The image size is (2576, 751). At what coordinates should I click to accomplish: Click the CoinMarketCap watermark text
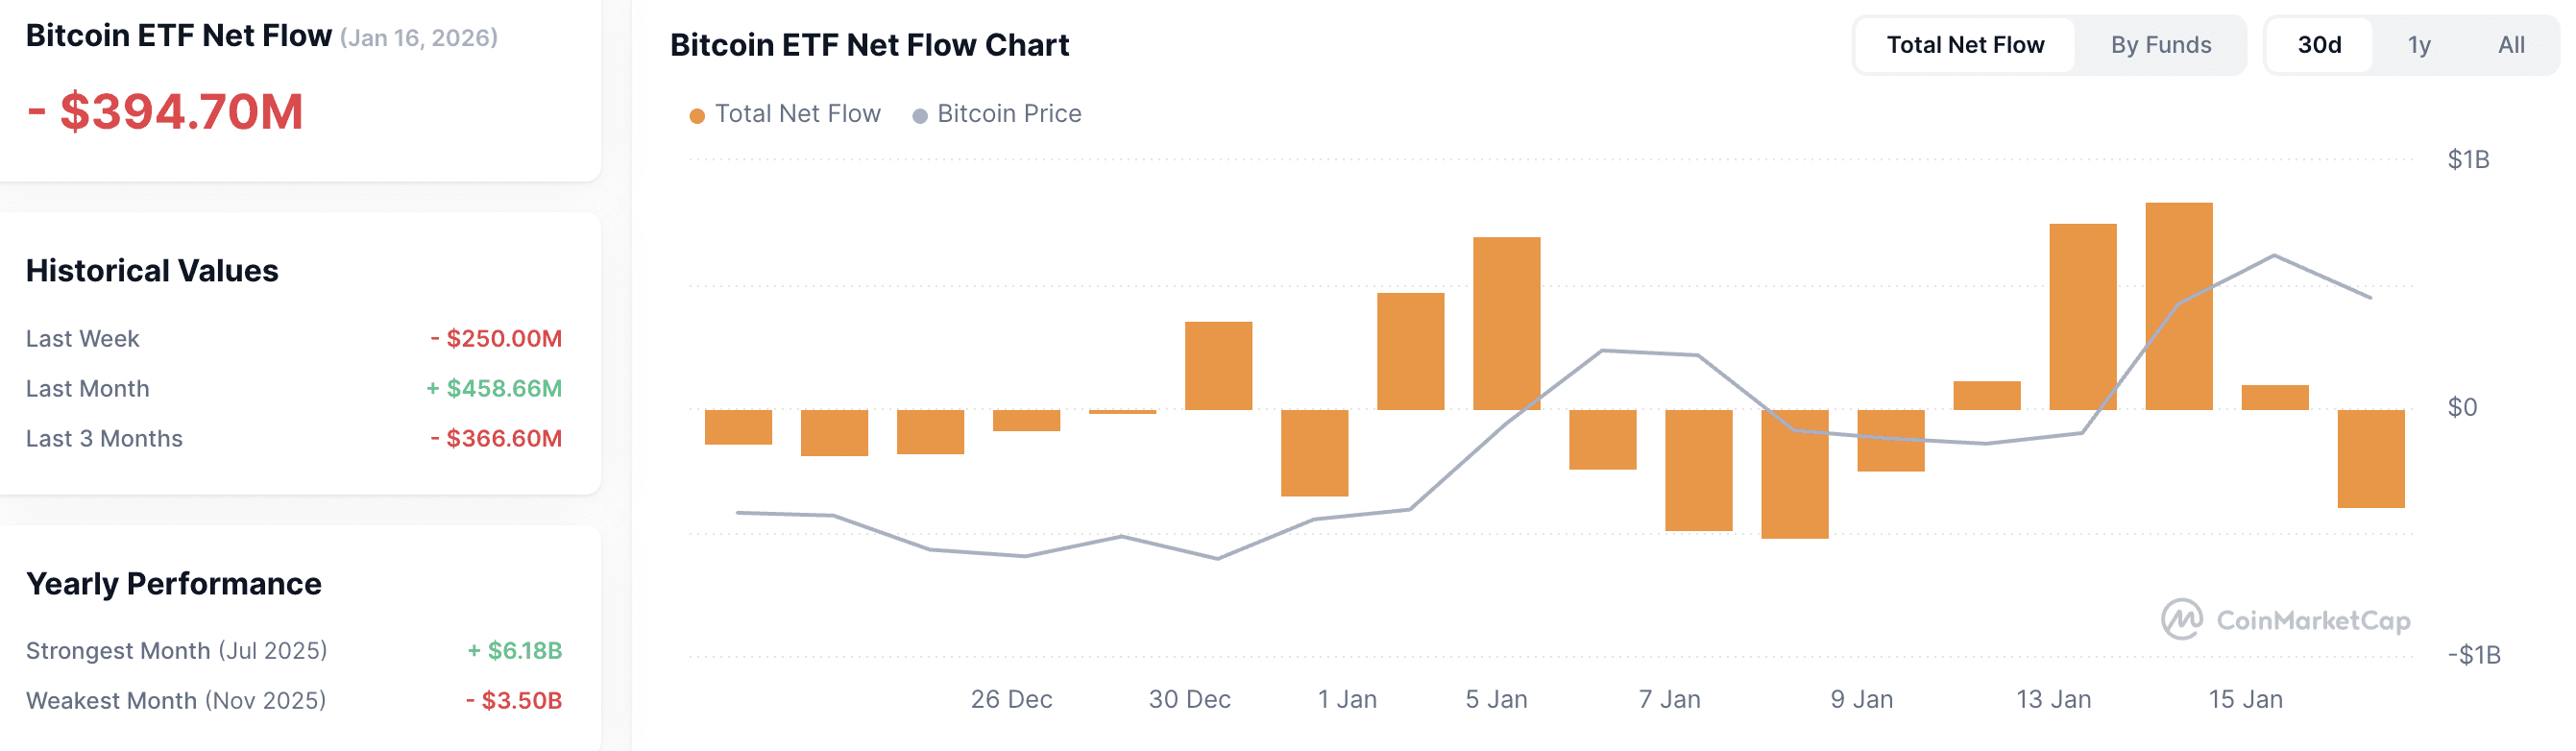coord(2312,621)
